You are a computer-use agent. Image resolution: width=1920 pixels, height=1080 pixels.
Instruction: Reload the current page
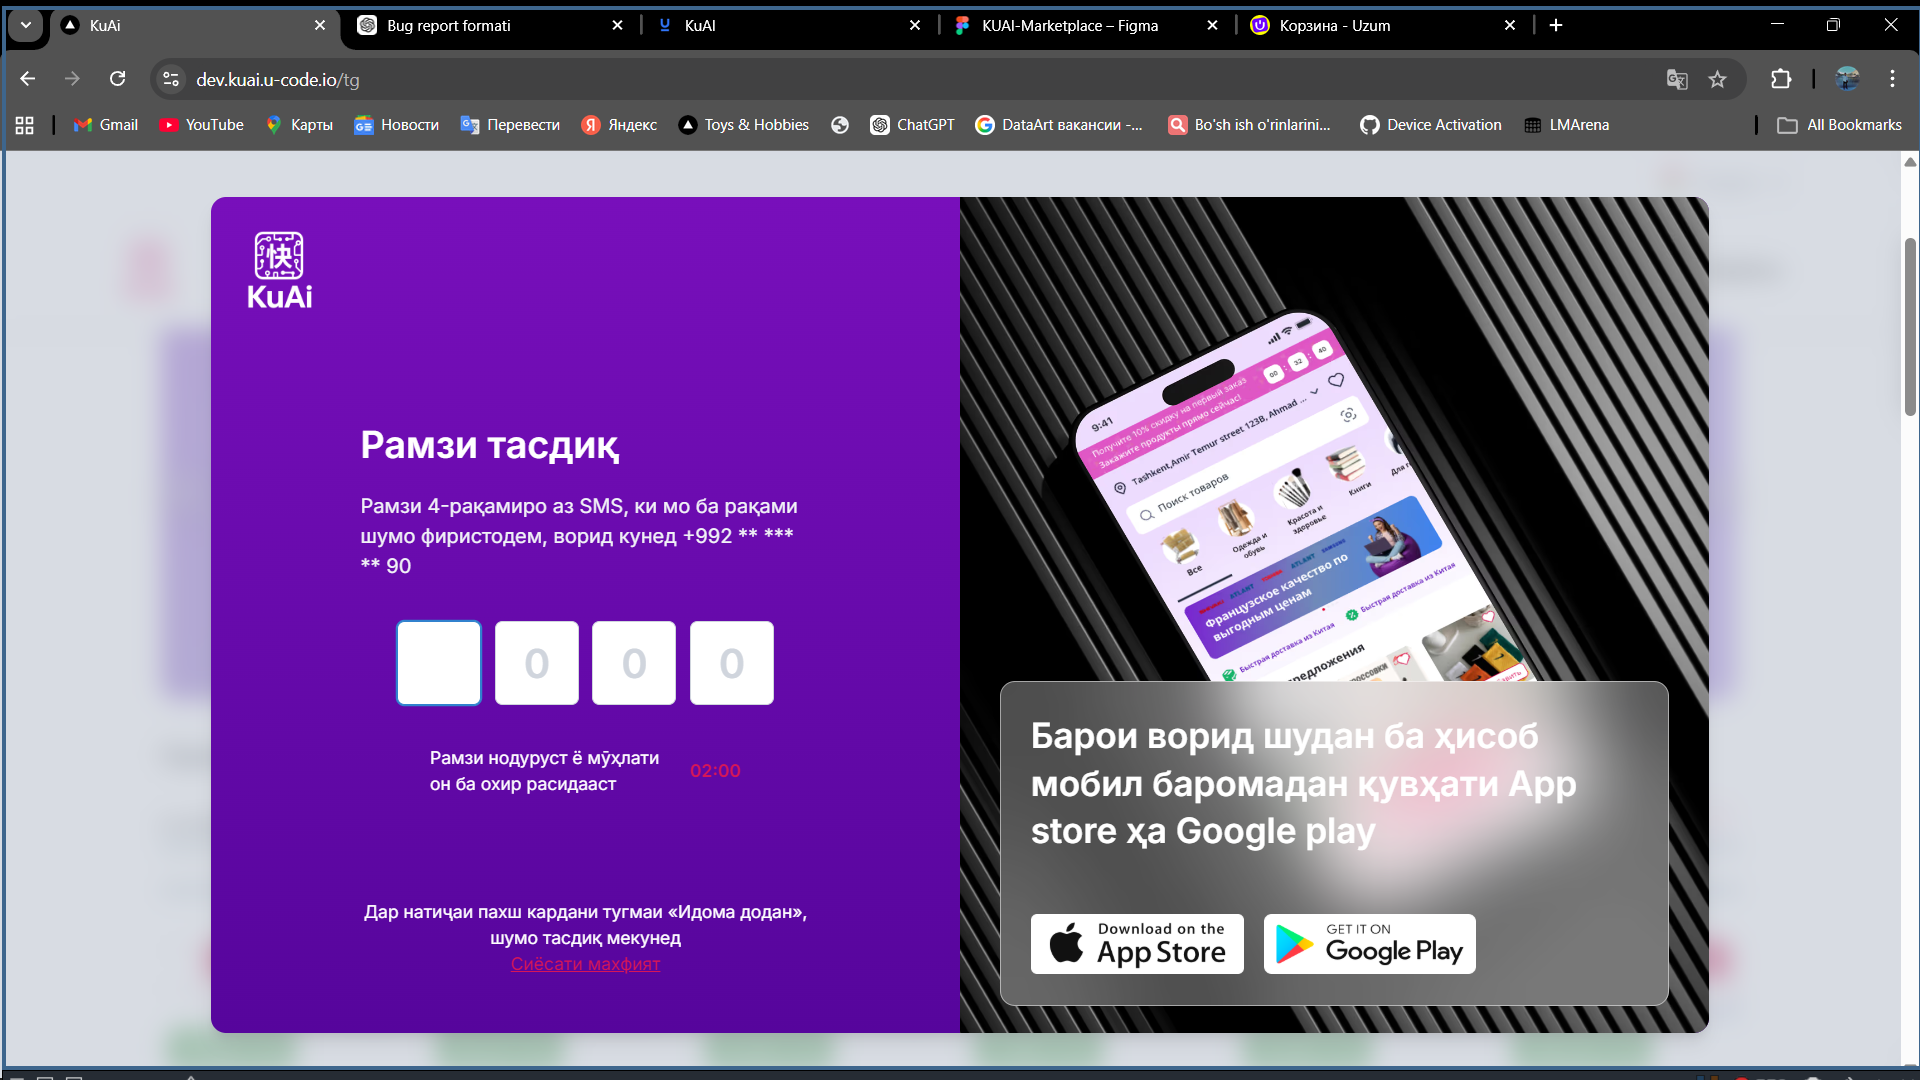pyautogui.click(x=118, y=79)
